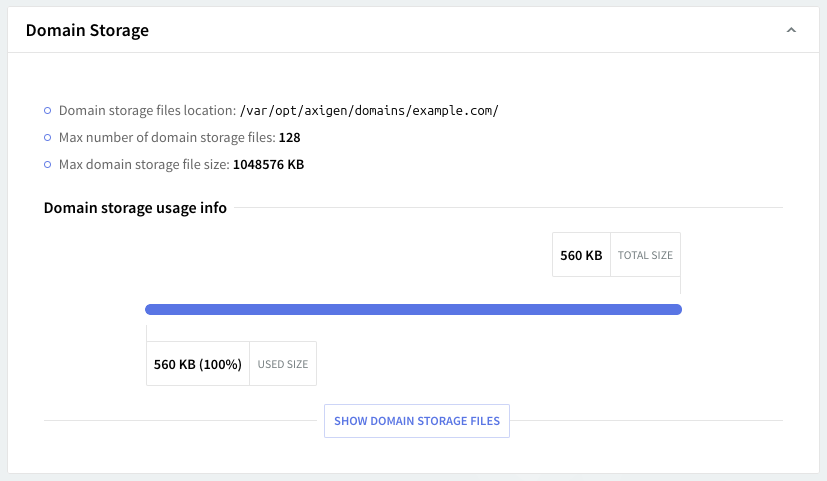Click the USED SIZE label

(283, 364)
